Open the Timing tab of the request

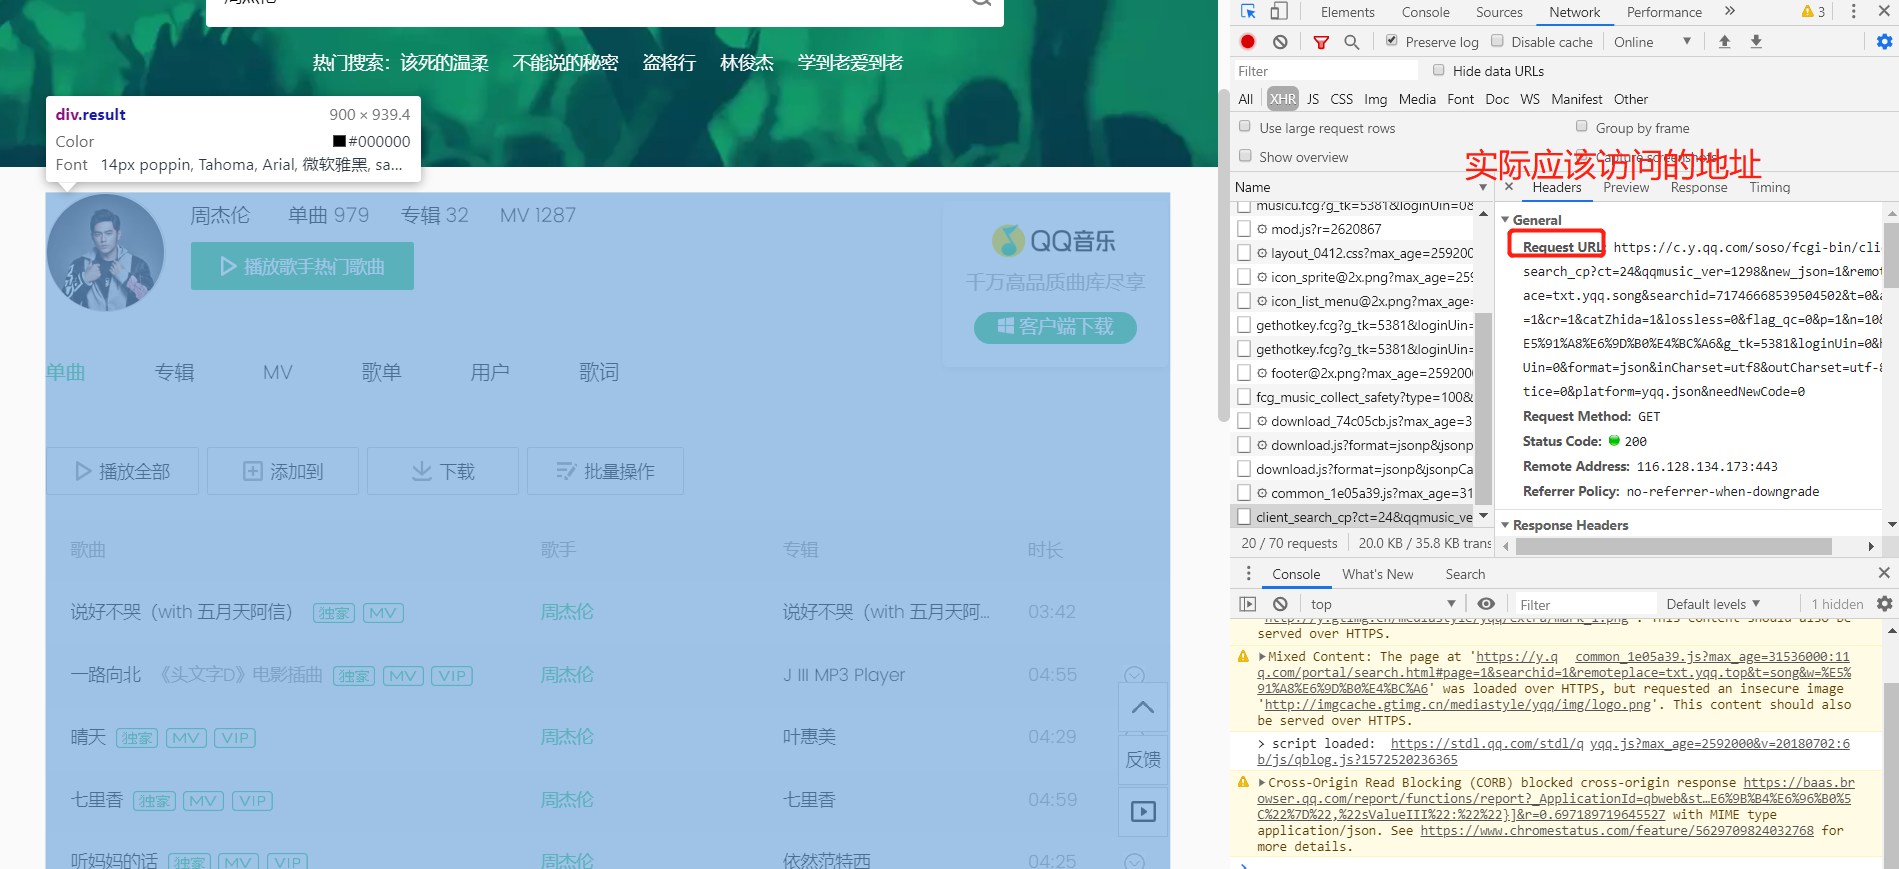(x=1770, y=187)
